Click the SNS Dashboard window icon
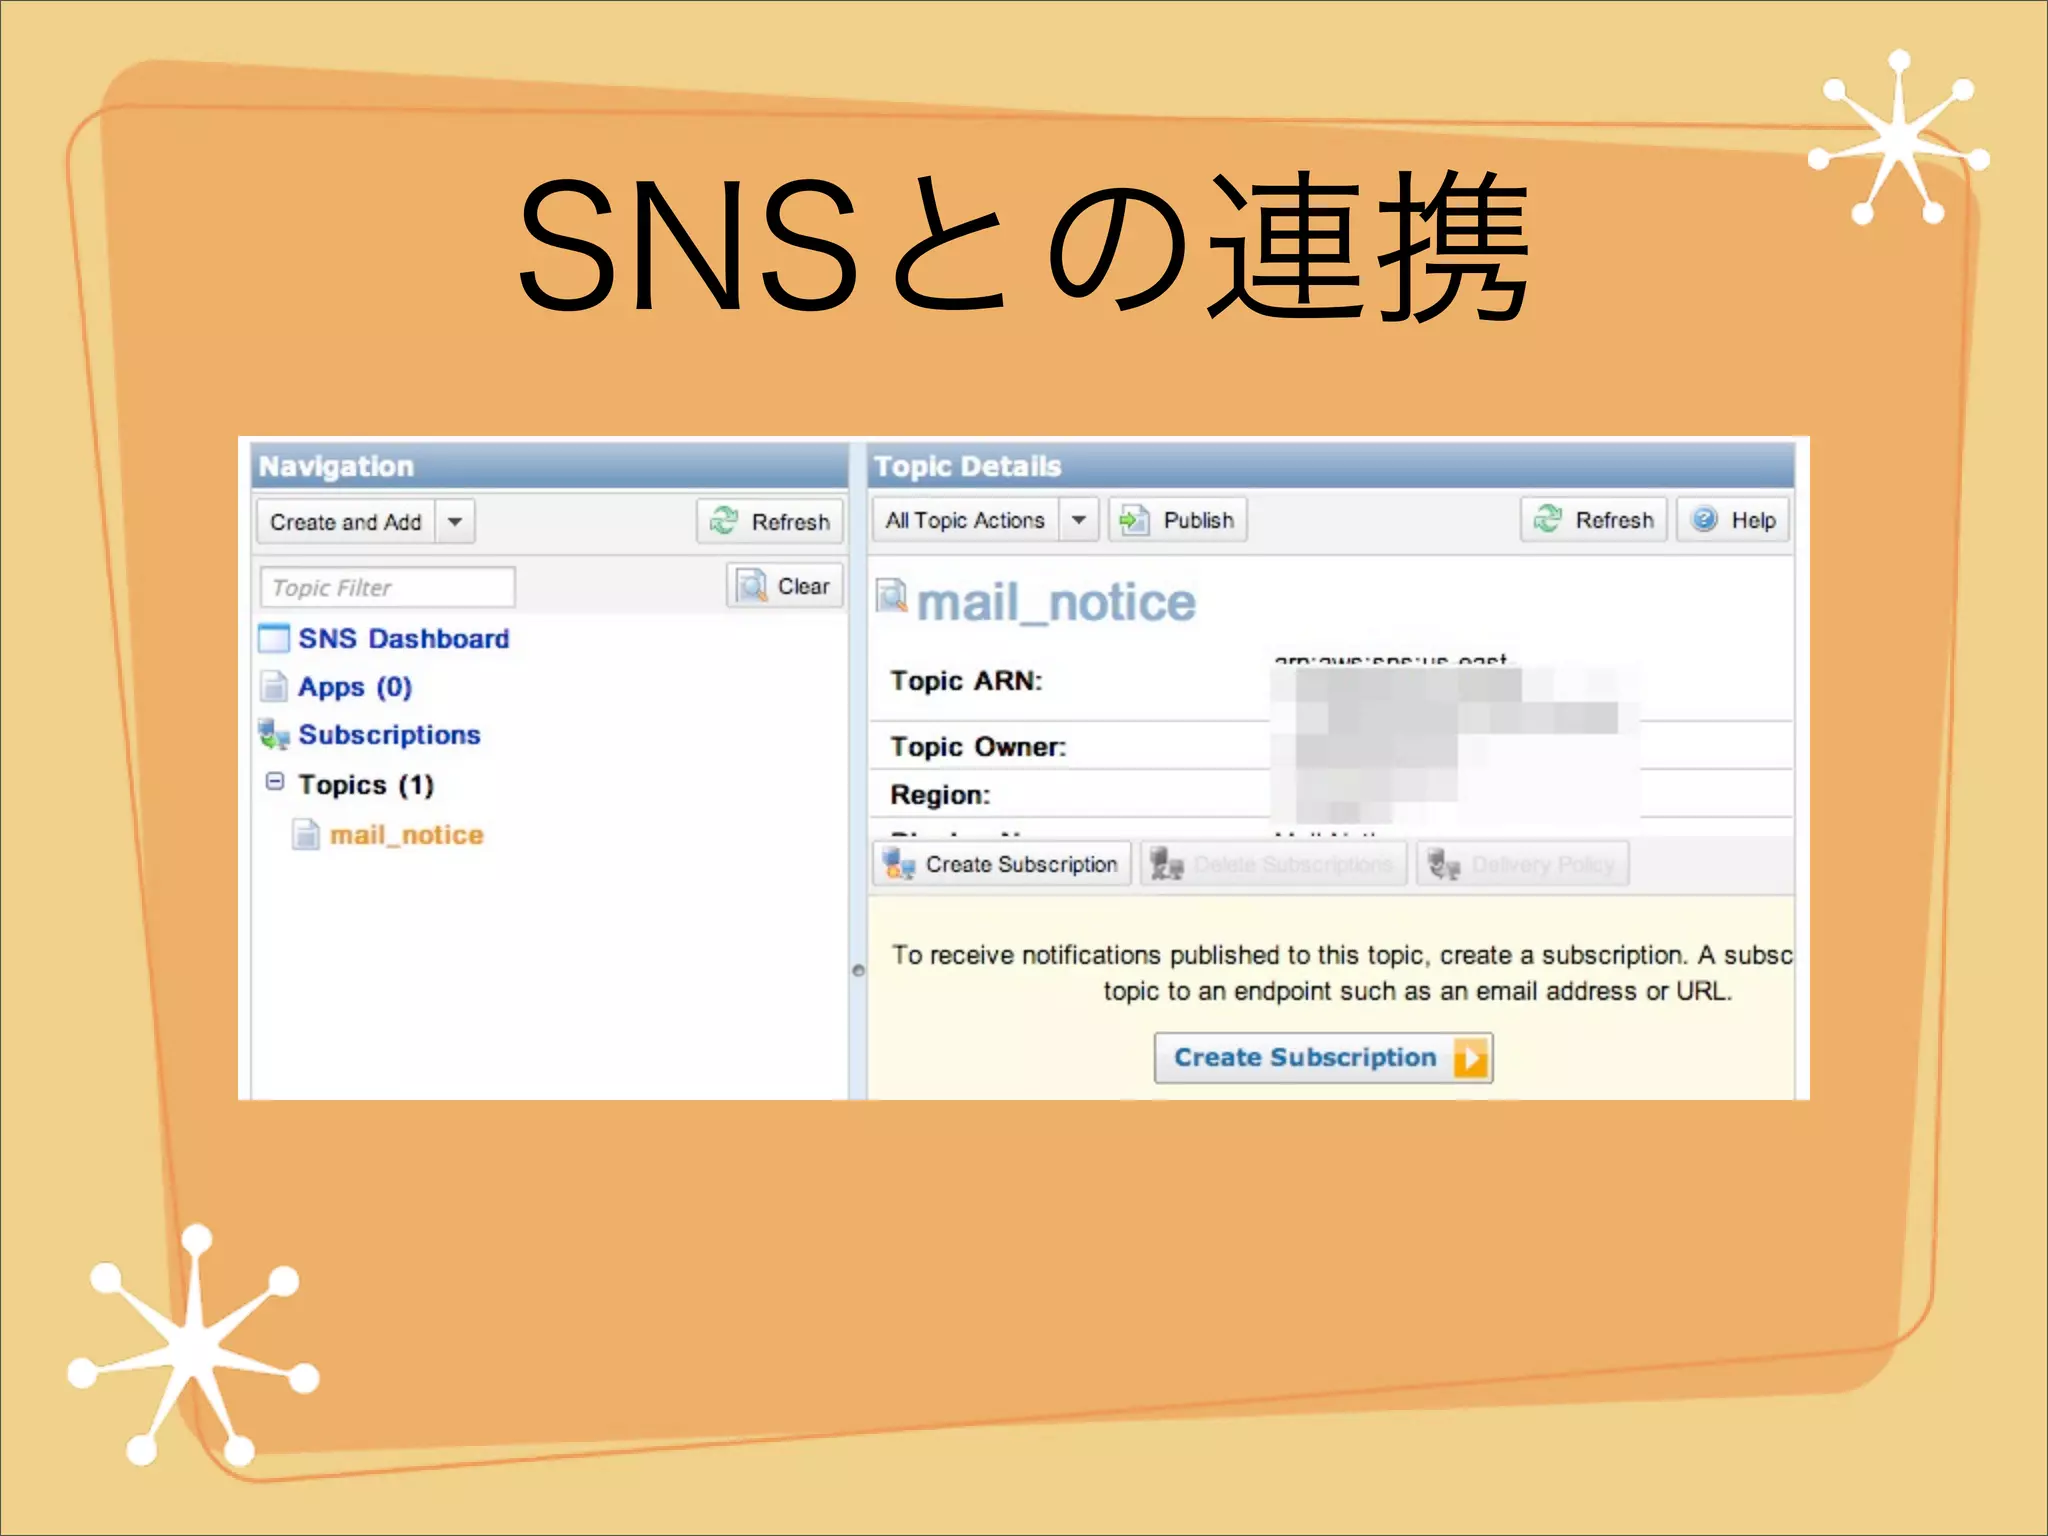The height and width of the screenshot is (1536, 2048). tap(274, 638)
